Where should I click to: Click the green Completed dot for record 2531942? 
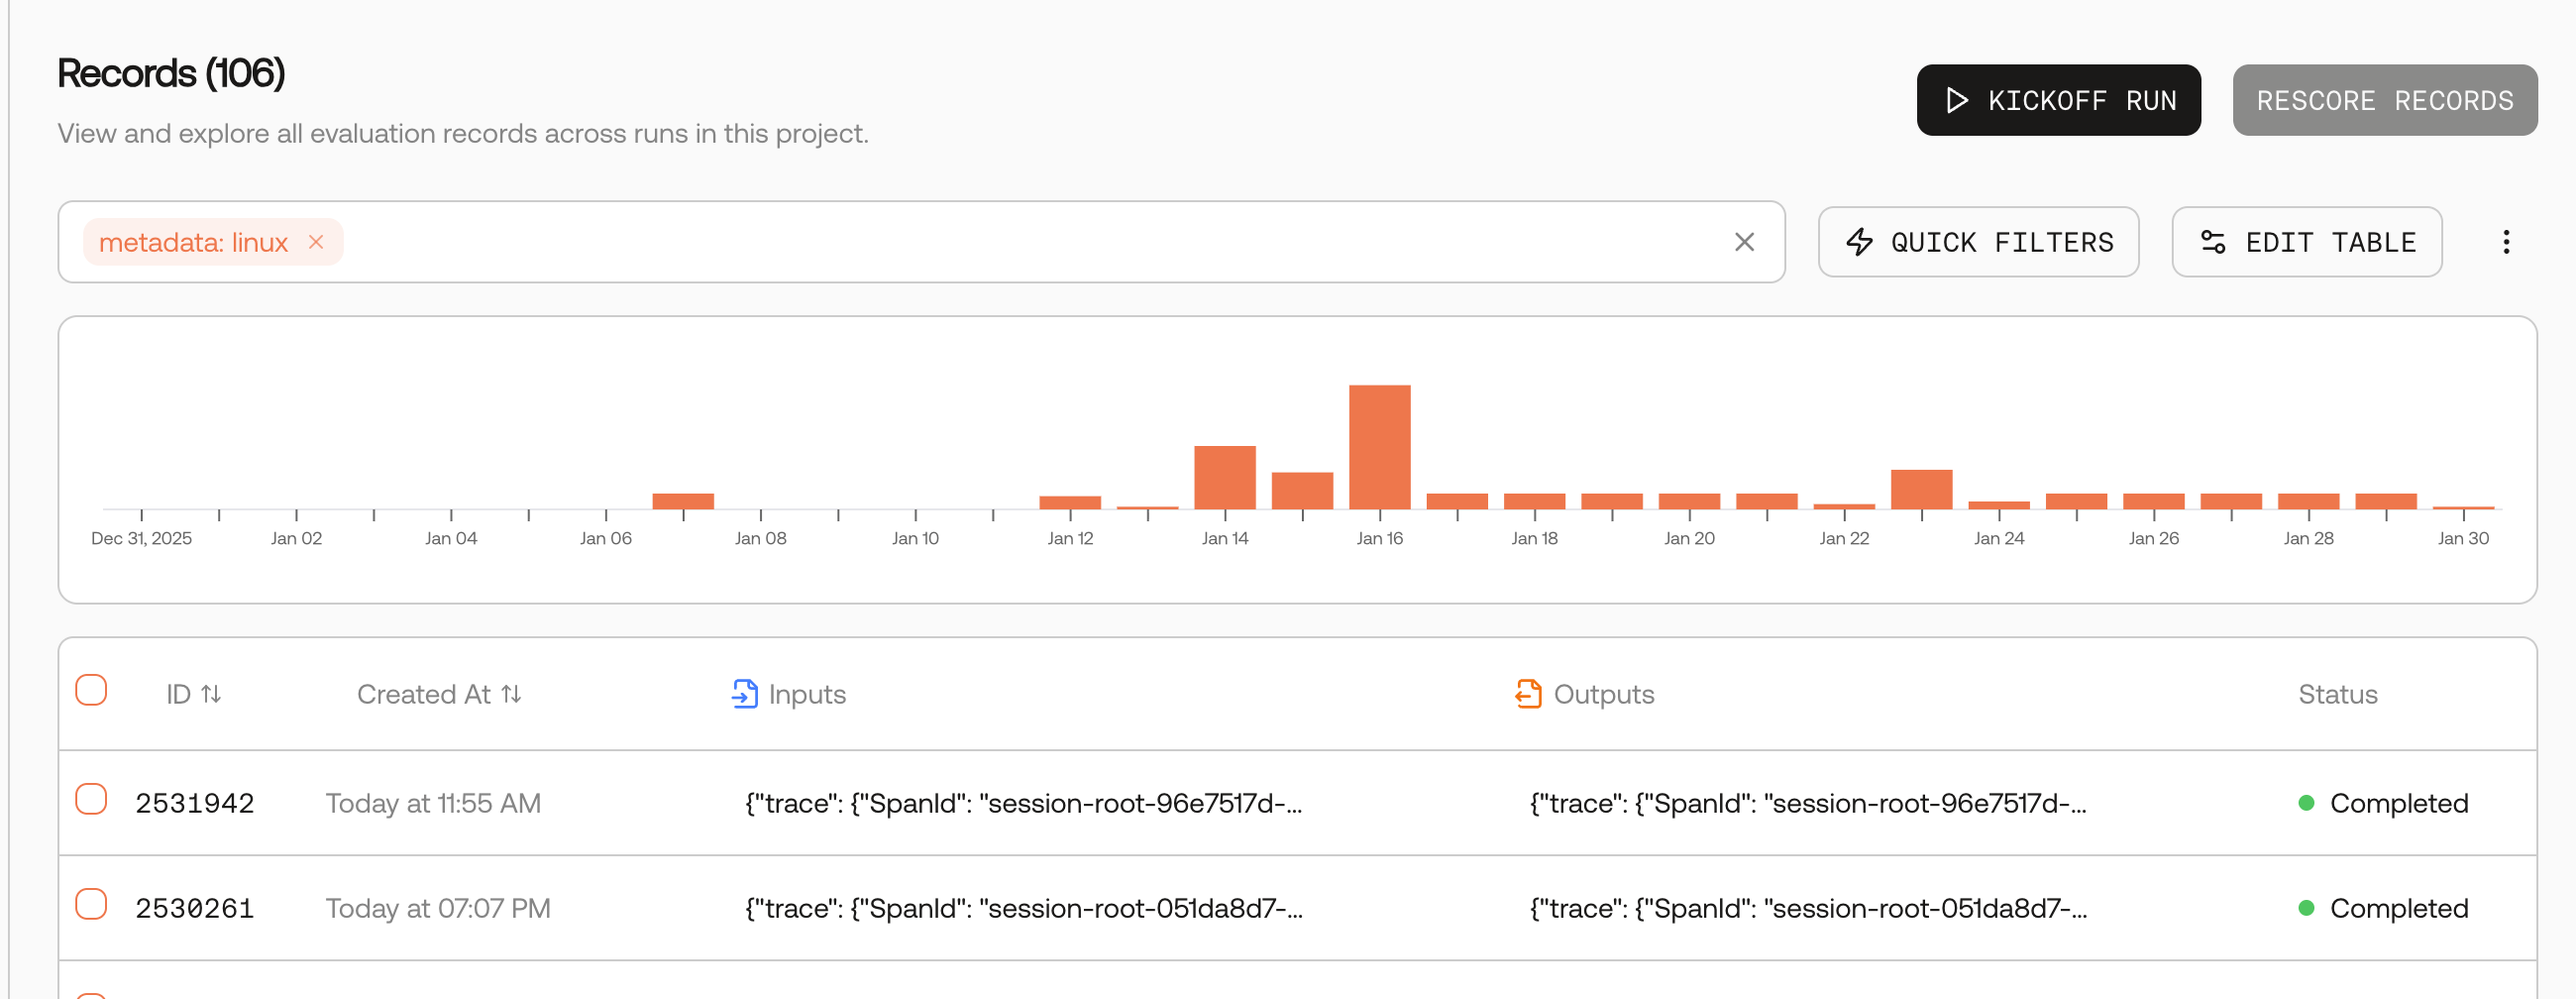pos(2306,803)
